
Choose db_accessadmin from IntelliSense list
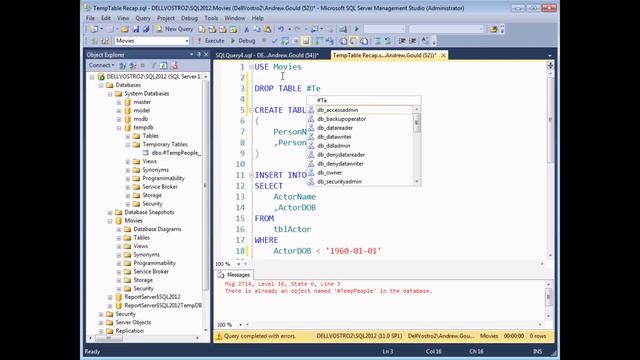coord(338,110)
